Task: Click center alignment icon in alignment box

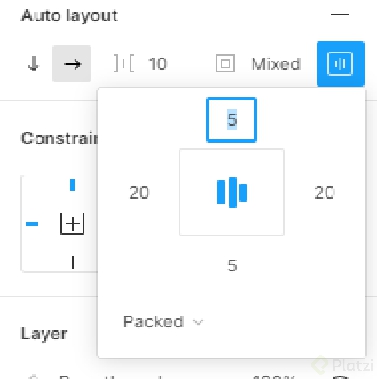Action: (232, 192)
